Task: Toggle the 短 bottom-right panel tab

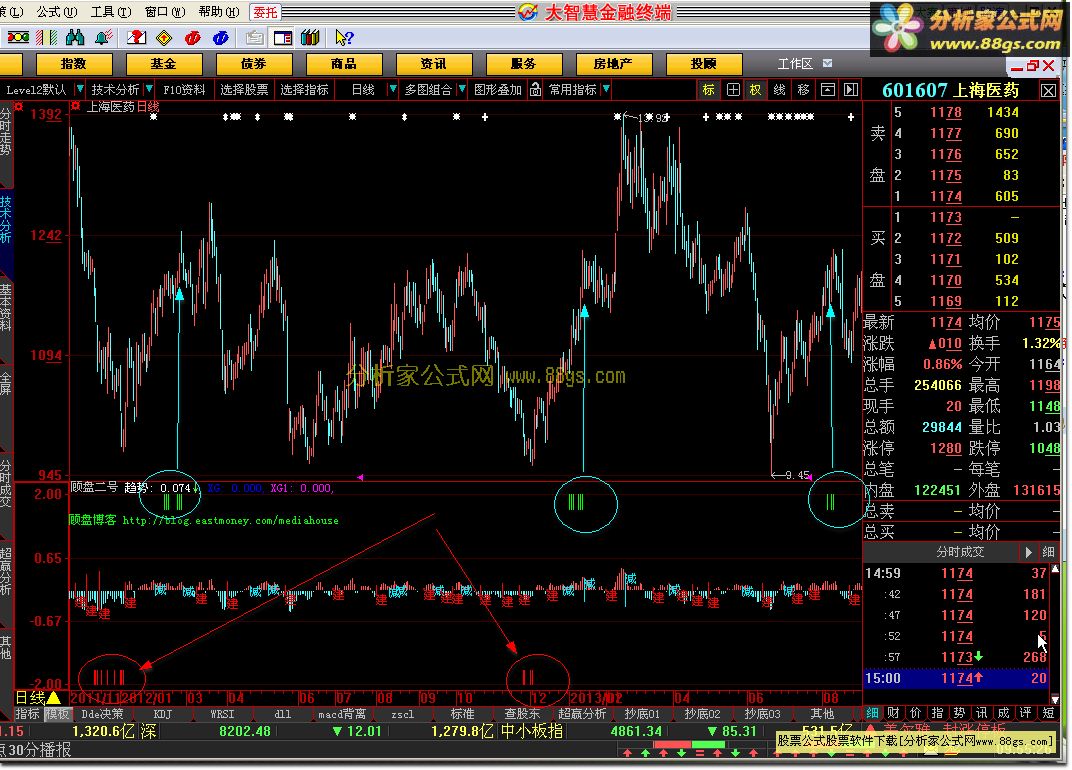Action: coord(1048,713)
